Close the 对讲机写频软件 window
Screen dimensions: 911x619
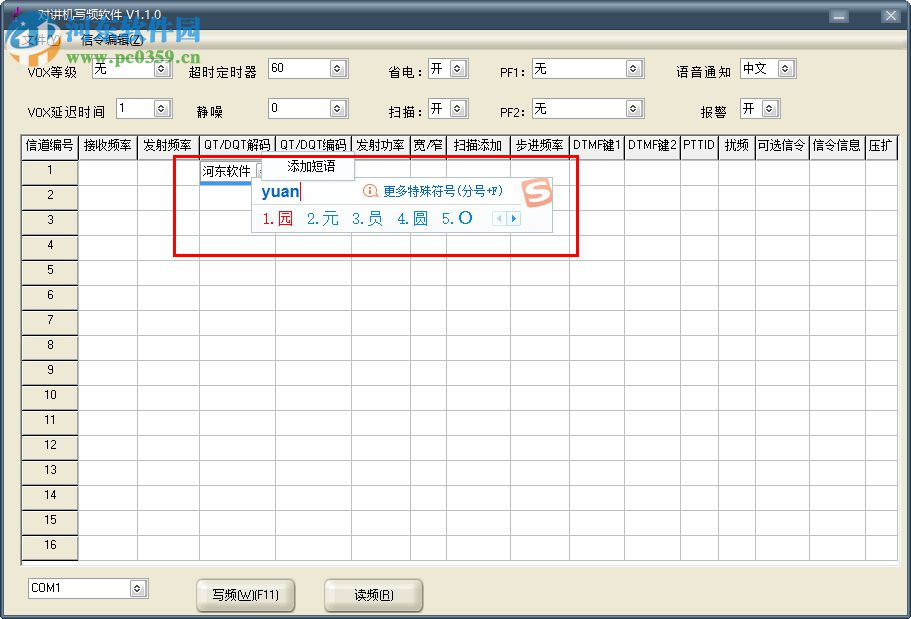point(891,16)
